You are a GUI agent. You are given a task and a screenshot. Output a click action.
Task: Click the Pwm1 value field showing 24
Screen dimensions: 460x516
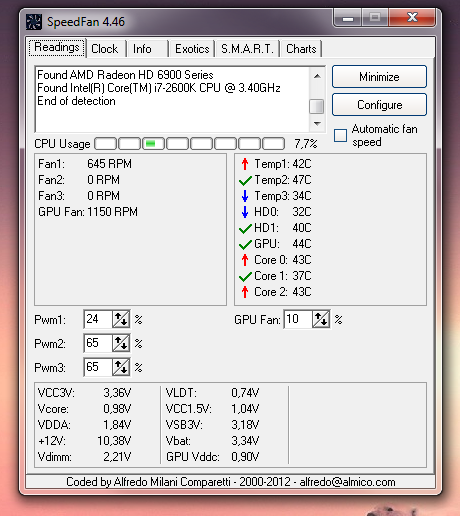pyautogui.click(x=98, y=319)
